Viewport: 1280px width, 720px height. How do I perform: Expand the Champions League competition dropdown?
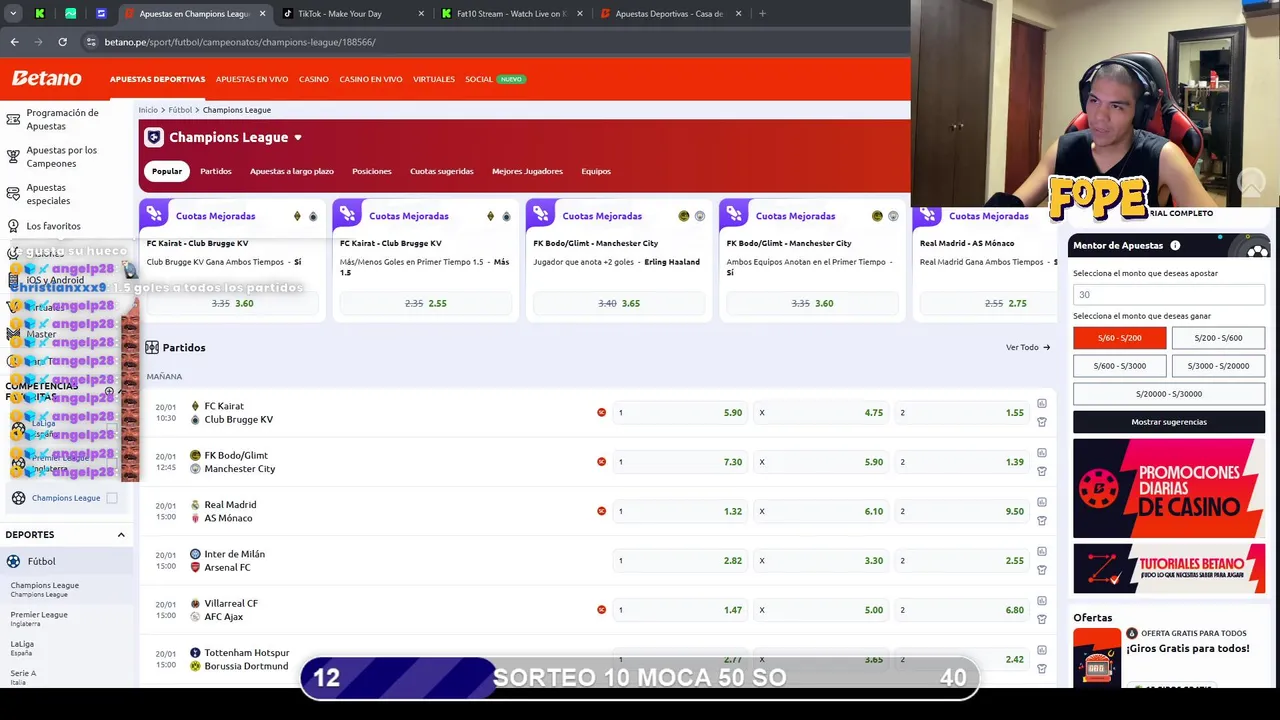point(297,138)
